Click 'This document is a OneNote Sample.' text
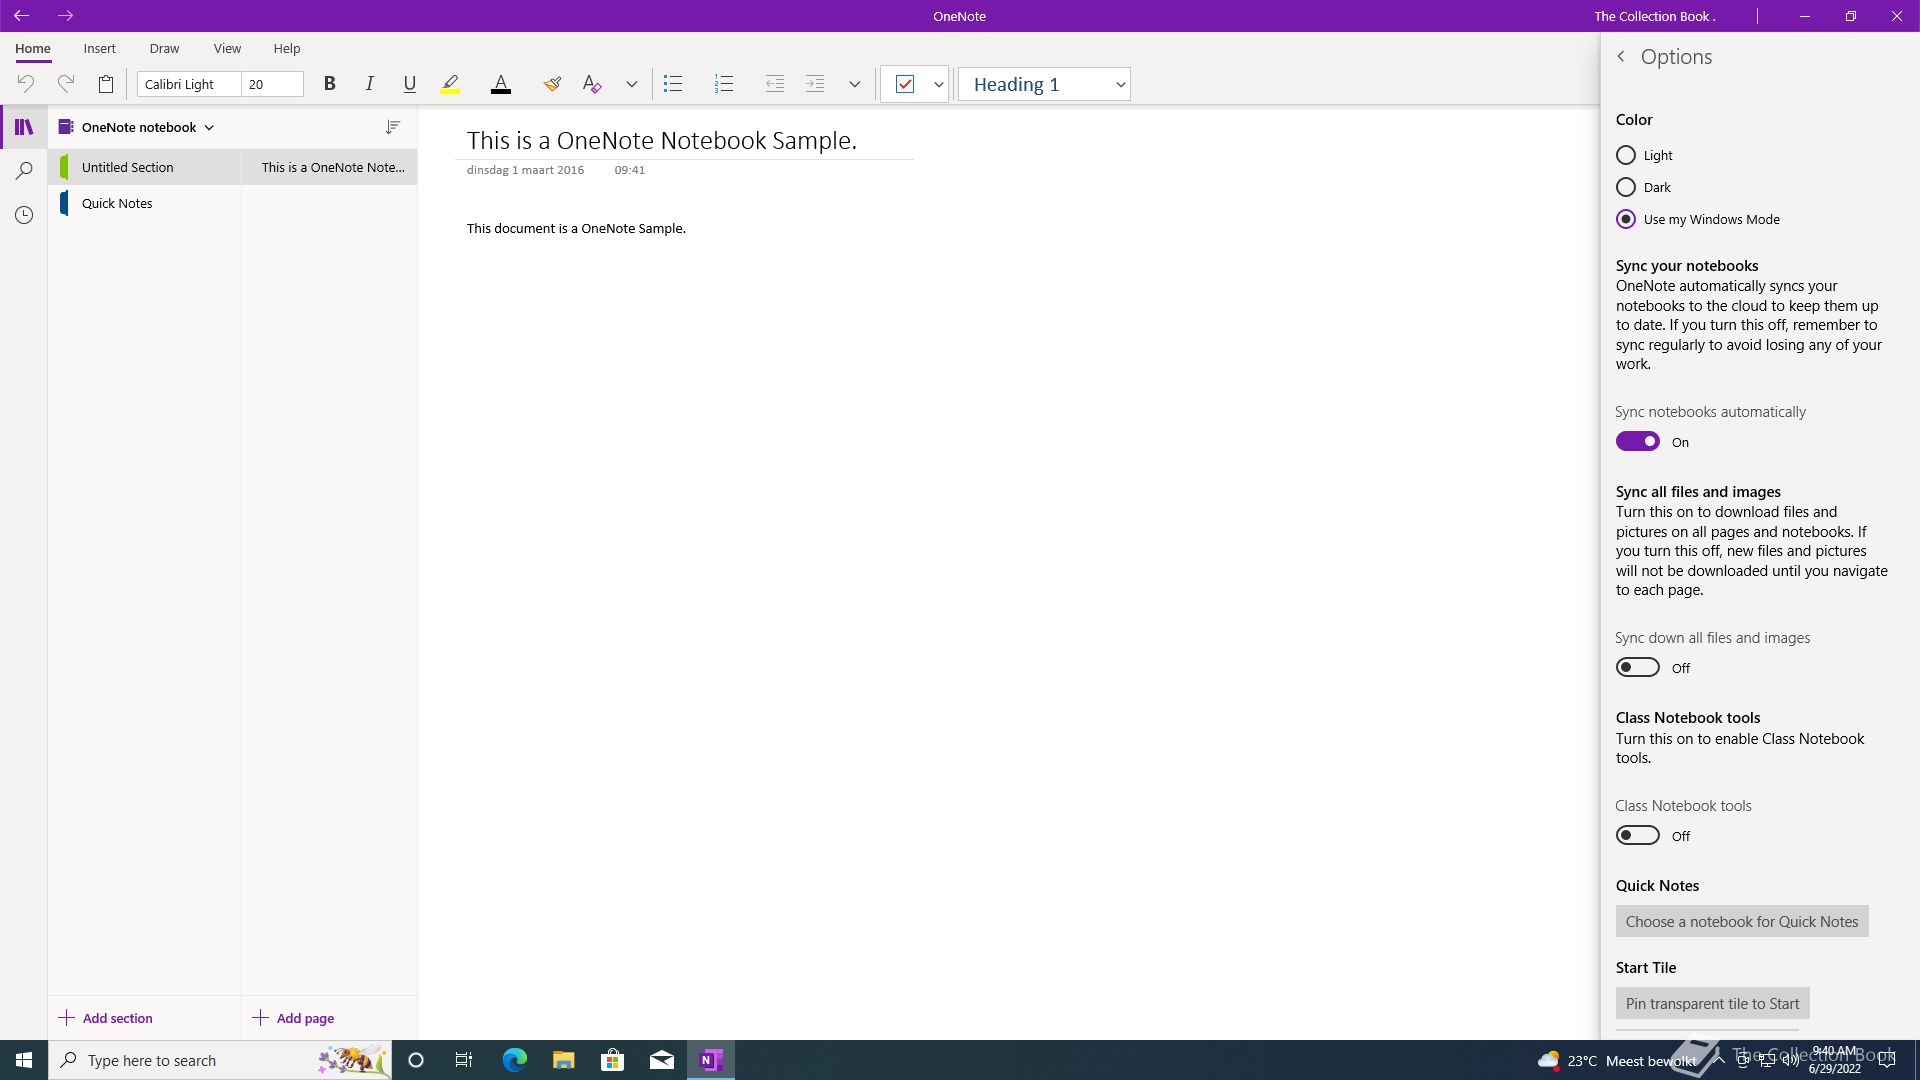Image resolution: width=1920 pixels, height=1080 pixels. click(576, 228)
